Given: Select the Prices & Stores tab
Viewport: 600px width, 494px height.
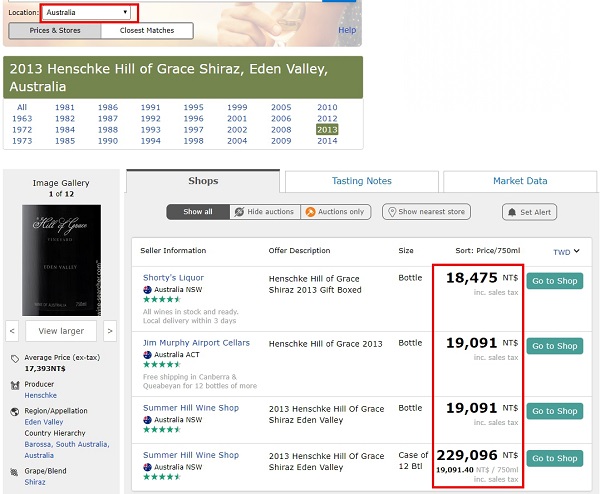Looking at the screenshot, I should coord(55,31).
